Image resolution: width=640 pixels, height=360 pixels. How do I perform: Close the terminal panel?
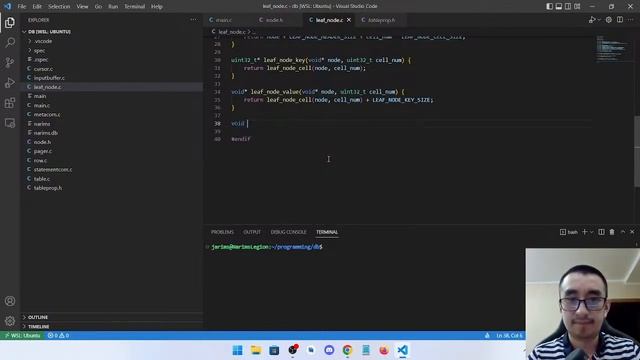[632, 232]
